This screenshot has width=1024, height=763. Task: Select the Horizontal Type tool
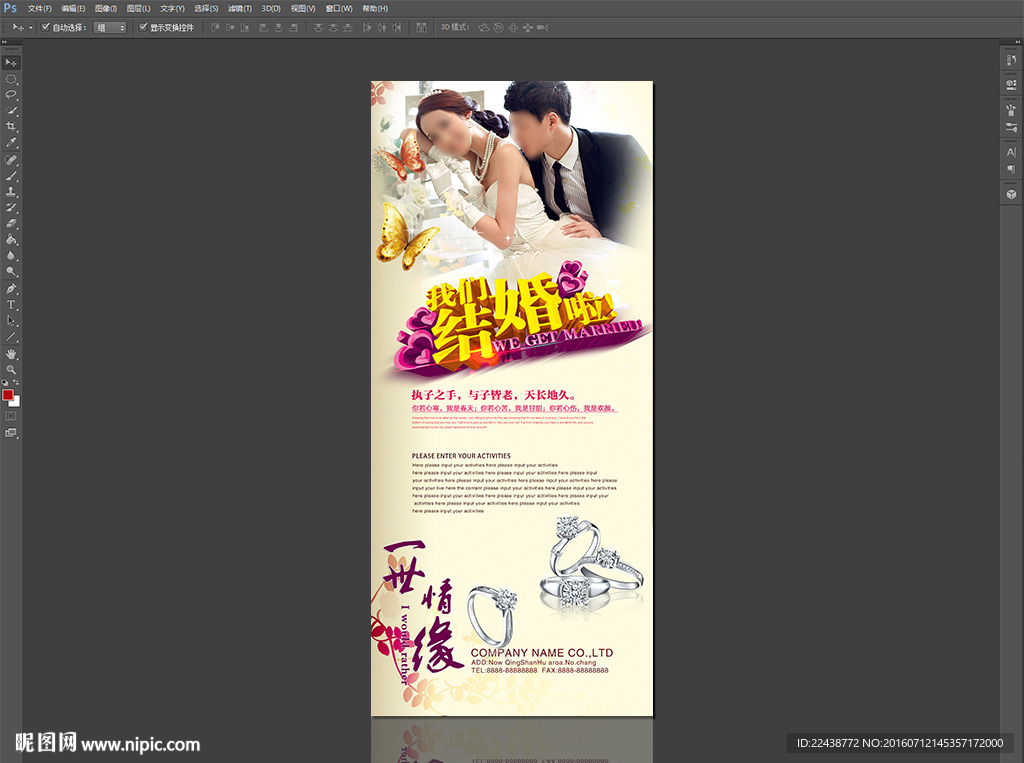click(x=12, y=304)
